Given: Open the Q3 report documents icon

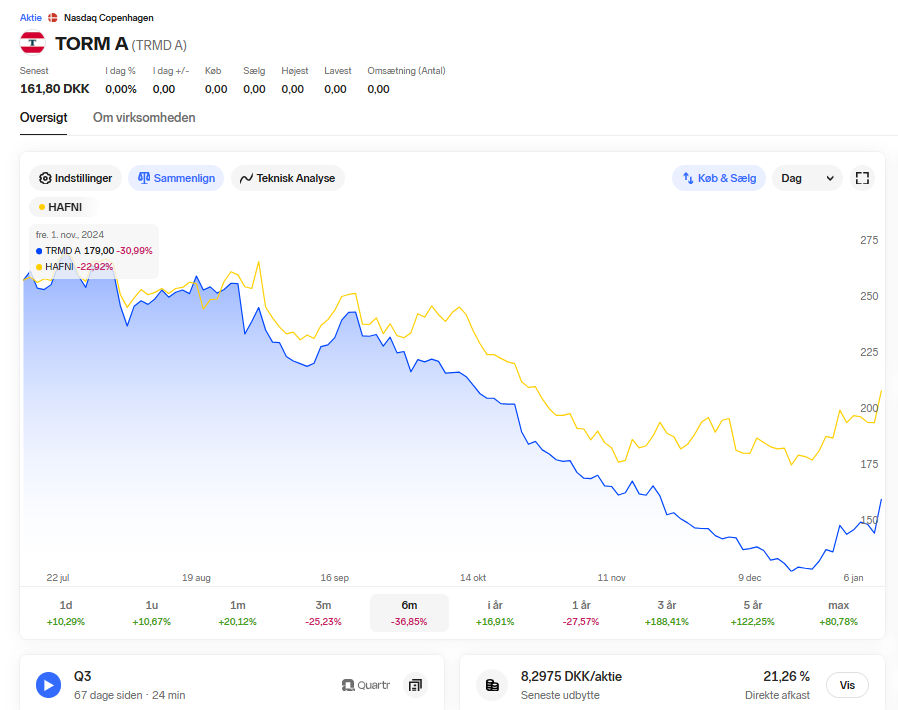Looking at the screenshot, I should click(x=415, y=685).
